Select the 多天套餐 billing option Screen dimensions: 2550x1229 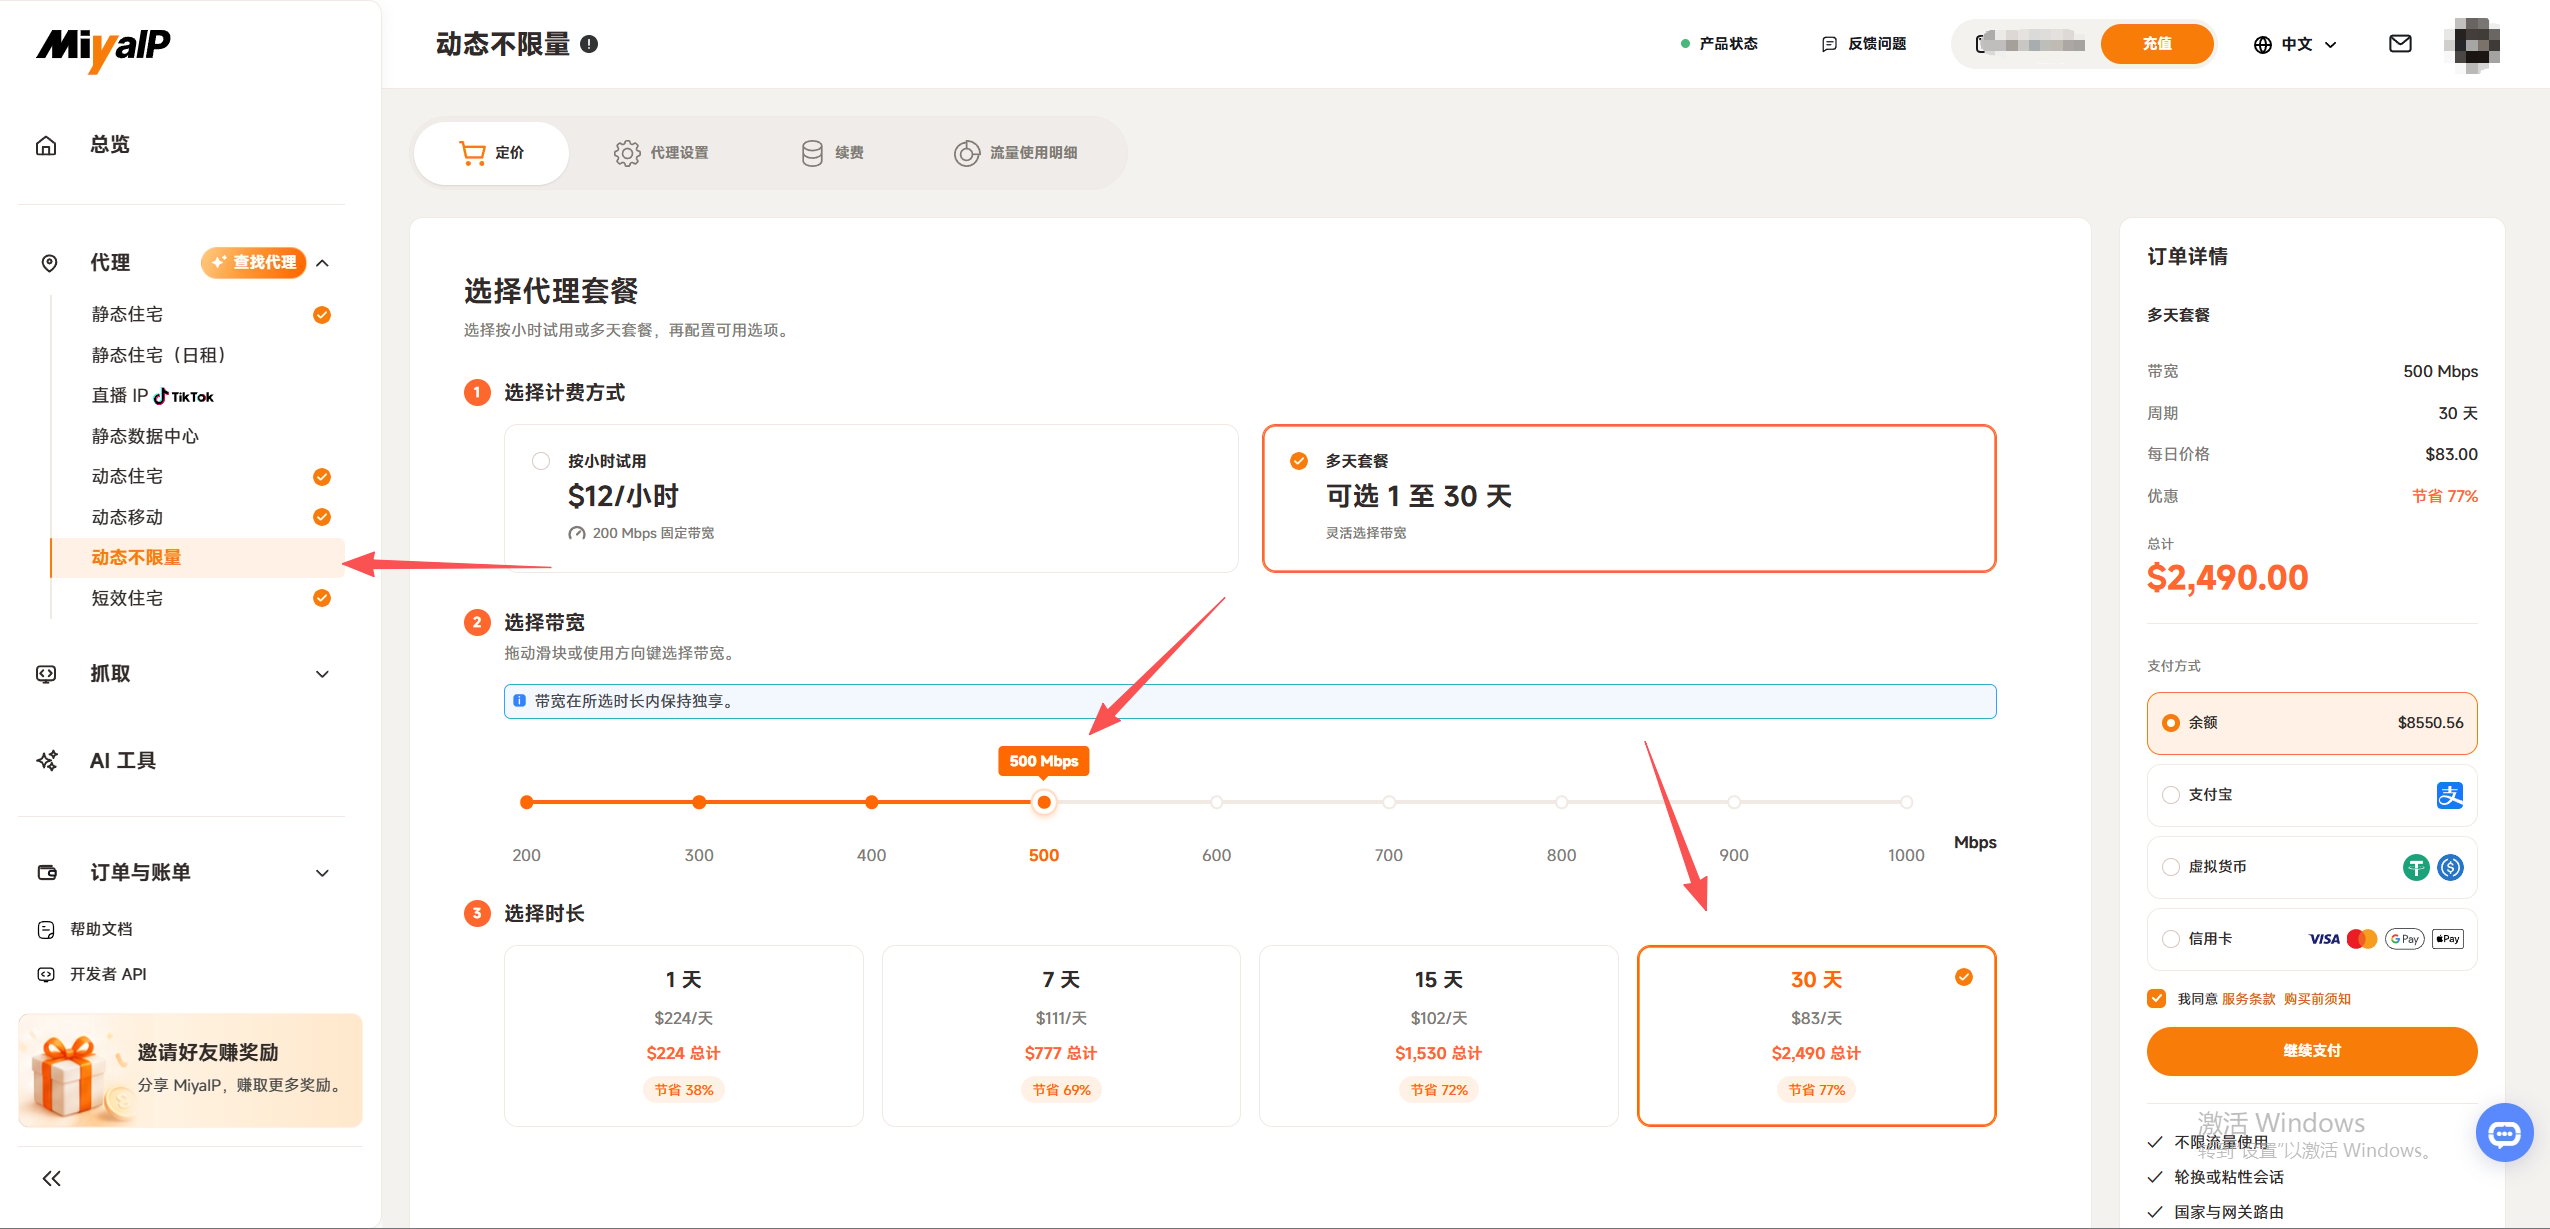pos(1628,498)
